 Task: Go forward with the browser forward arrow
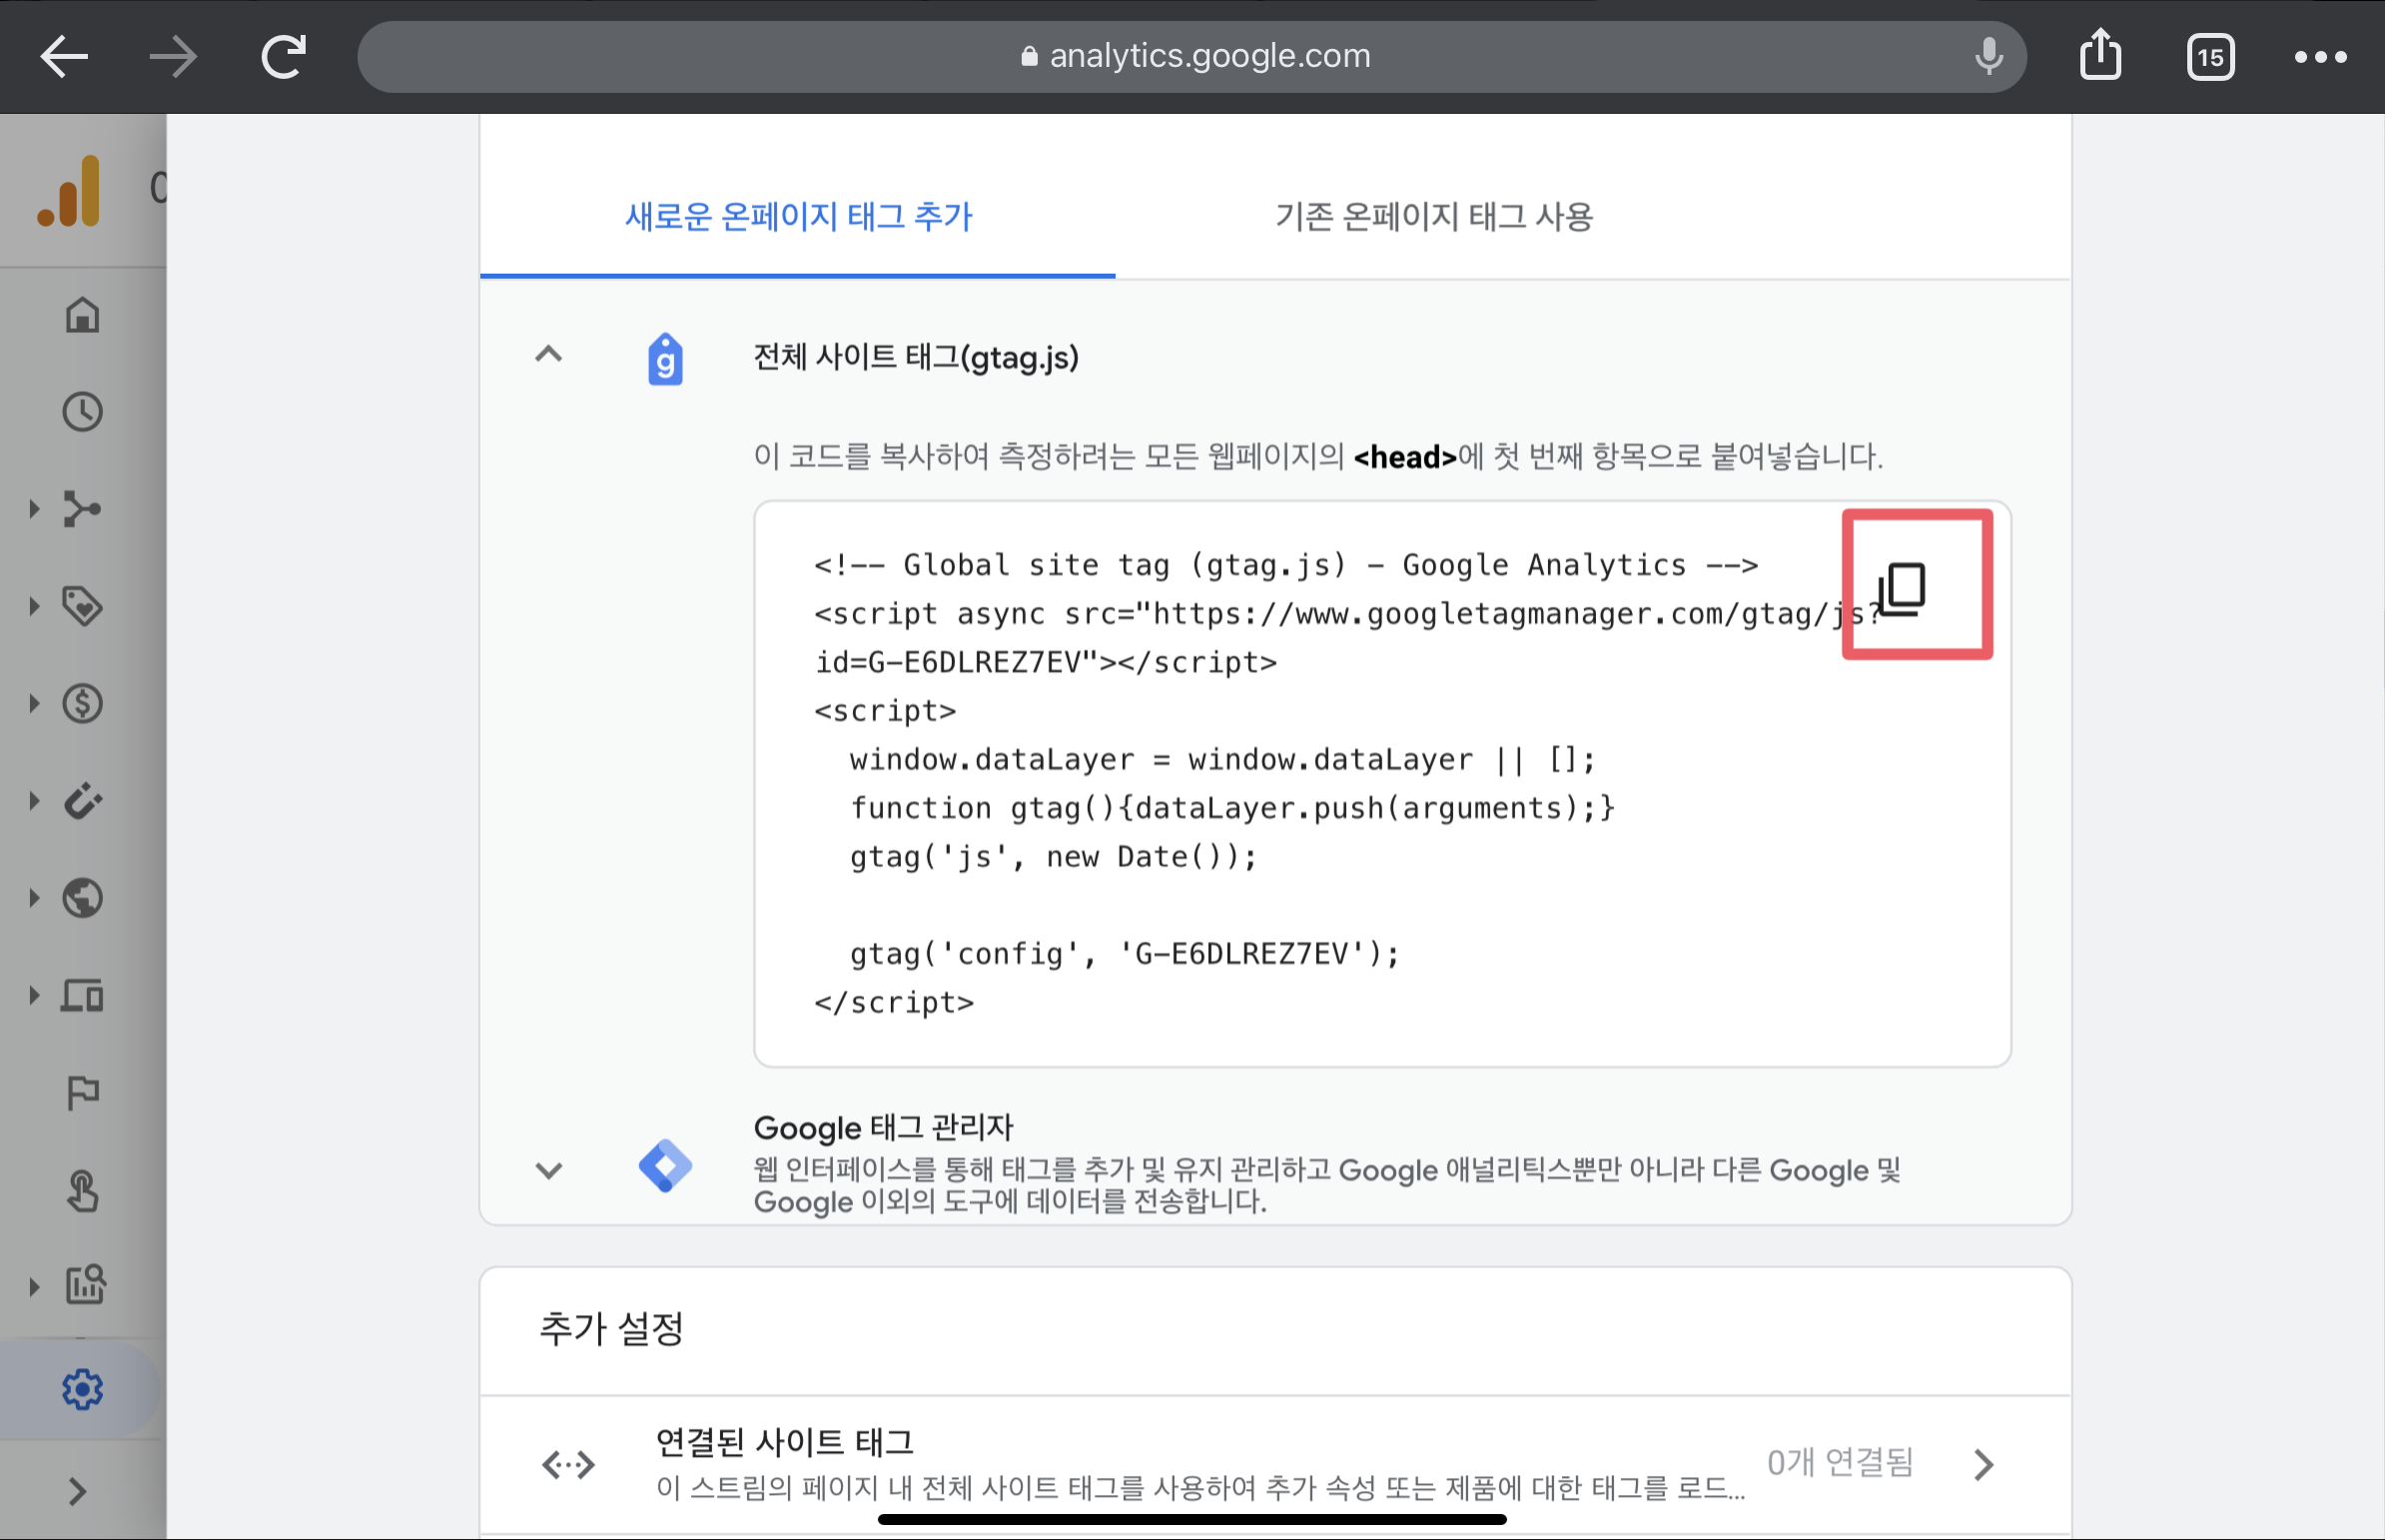[173, 56]
